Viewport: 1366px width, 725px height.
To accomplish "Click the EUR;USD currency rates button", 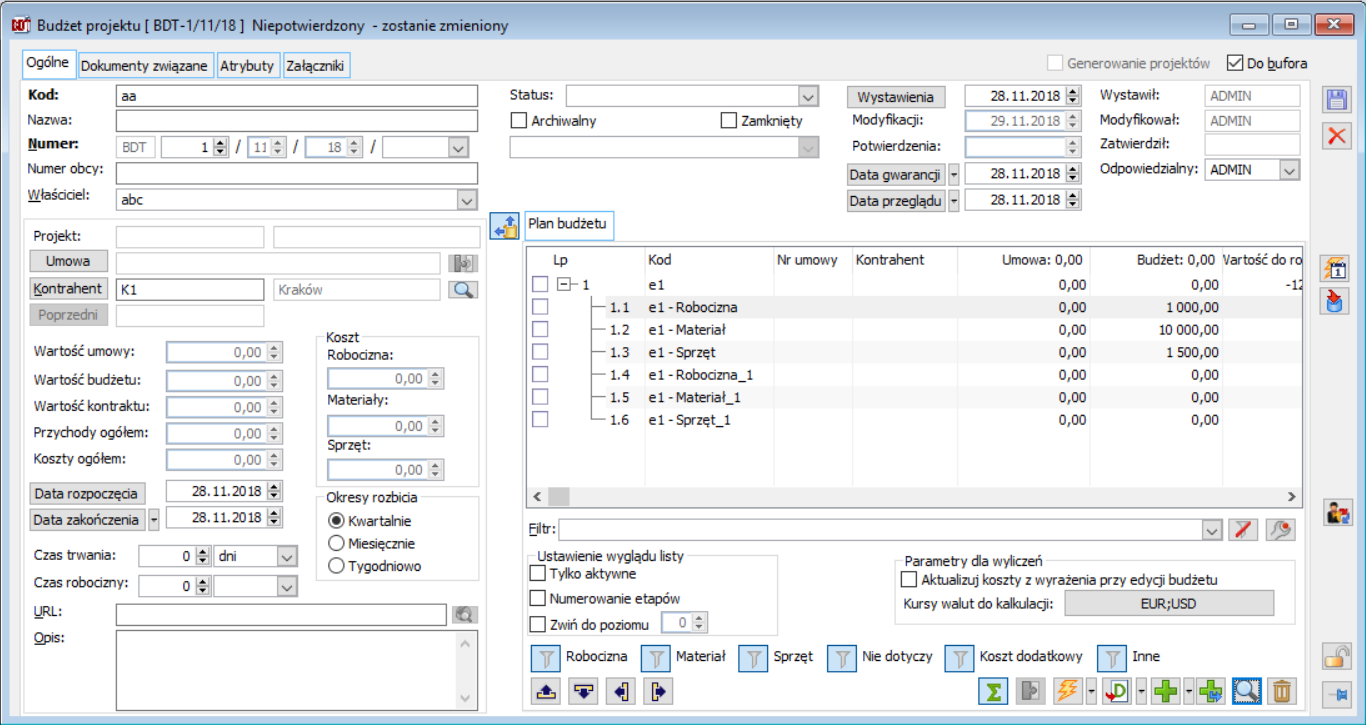I will click(1169, 604).
